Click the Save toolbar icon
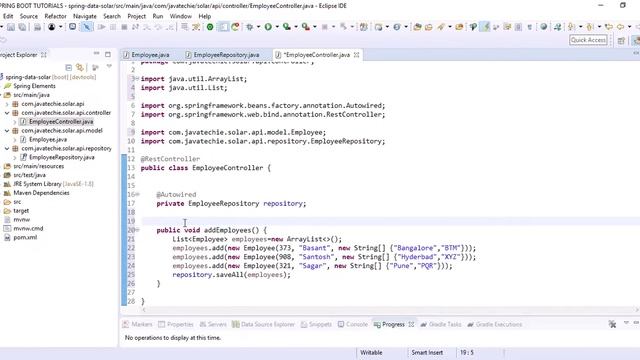The image size is (640, 360). [x=11, y=27]
